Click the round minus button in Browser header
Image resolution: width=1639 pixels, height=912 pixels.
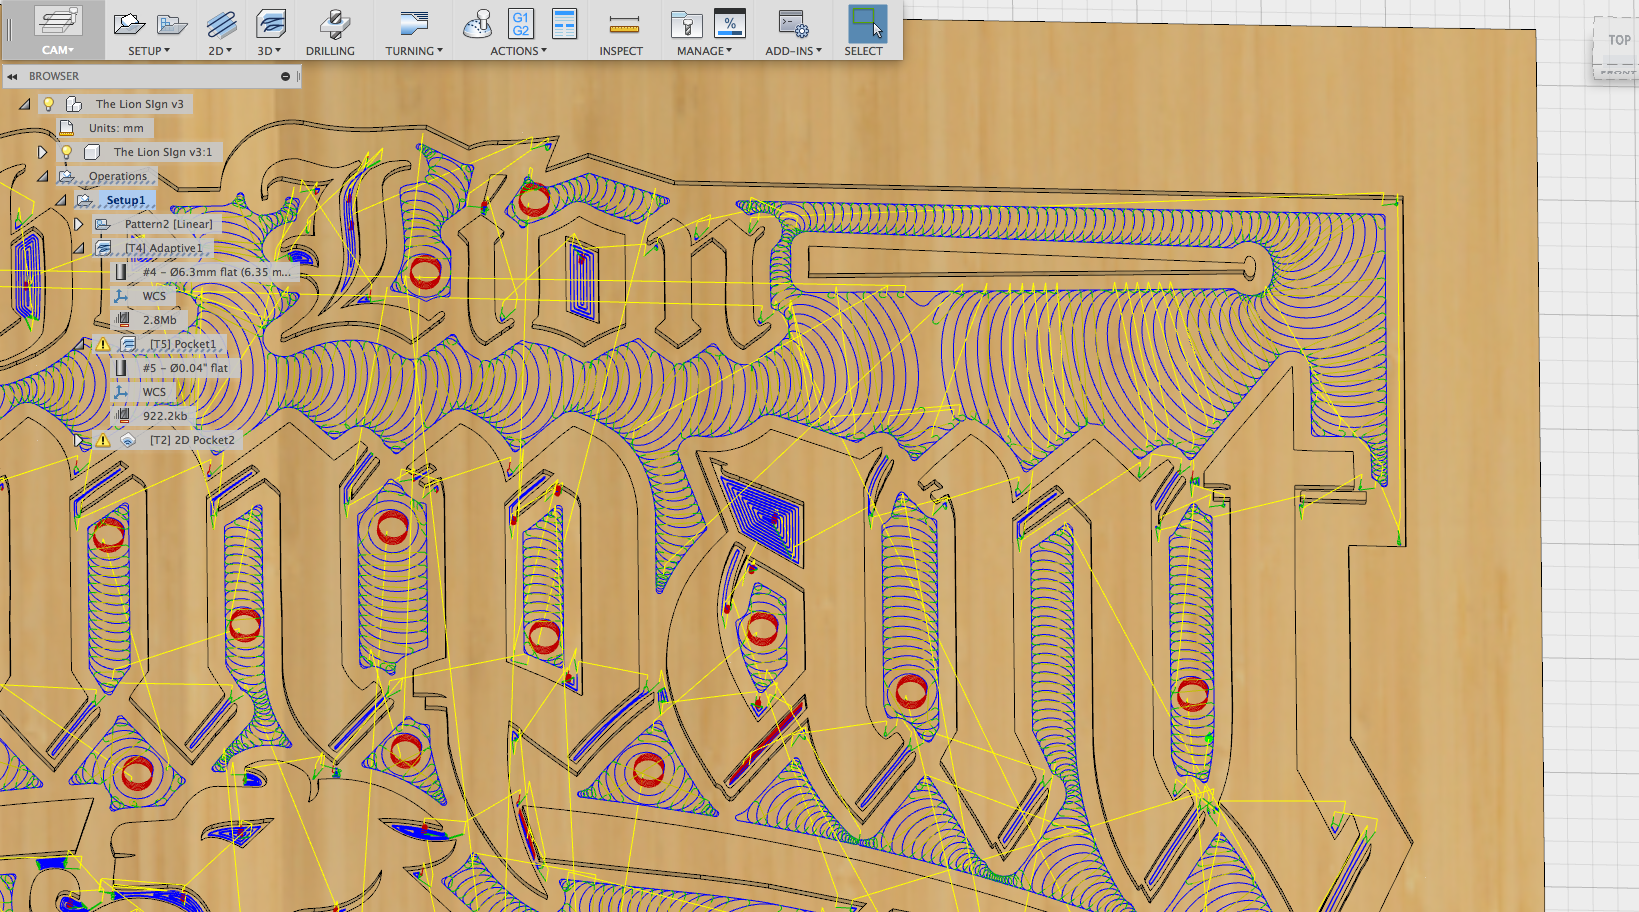click(285, 76)
